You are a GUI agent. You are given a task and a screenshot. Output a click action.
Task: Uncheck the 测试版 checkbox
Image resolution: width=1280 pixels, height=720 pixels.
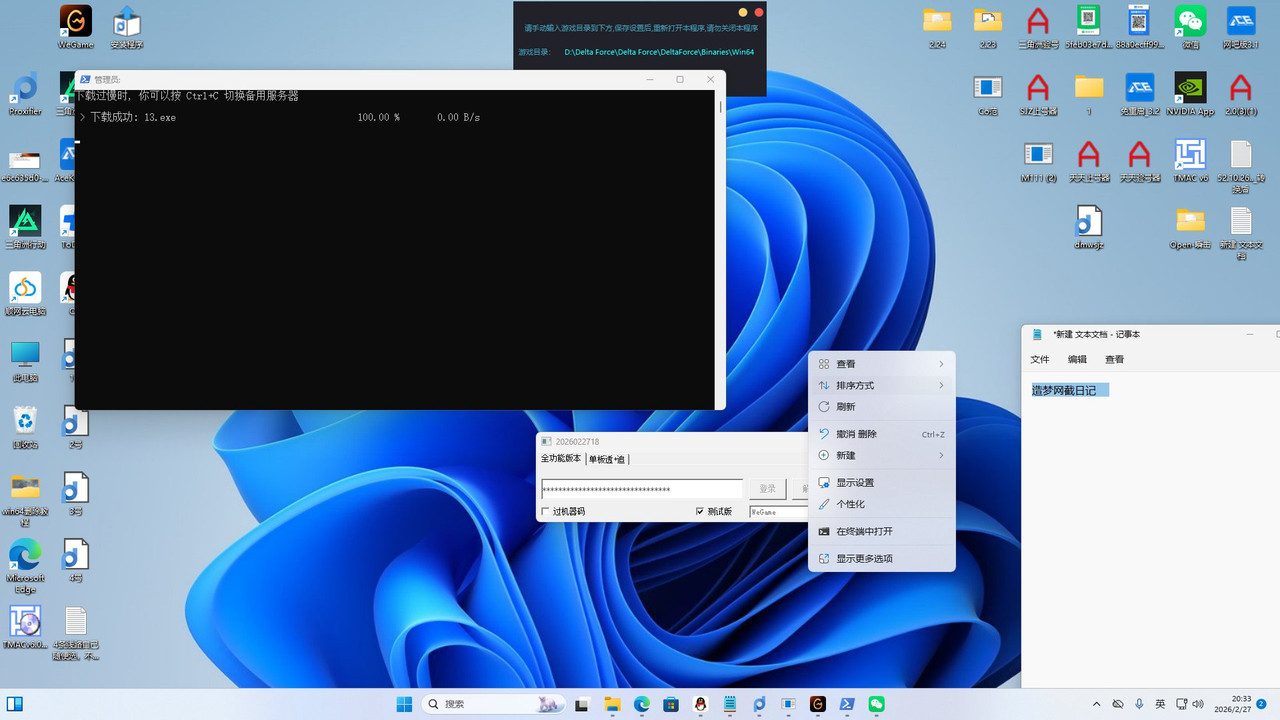click(x=700, y=511)
